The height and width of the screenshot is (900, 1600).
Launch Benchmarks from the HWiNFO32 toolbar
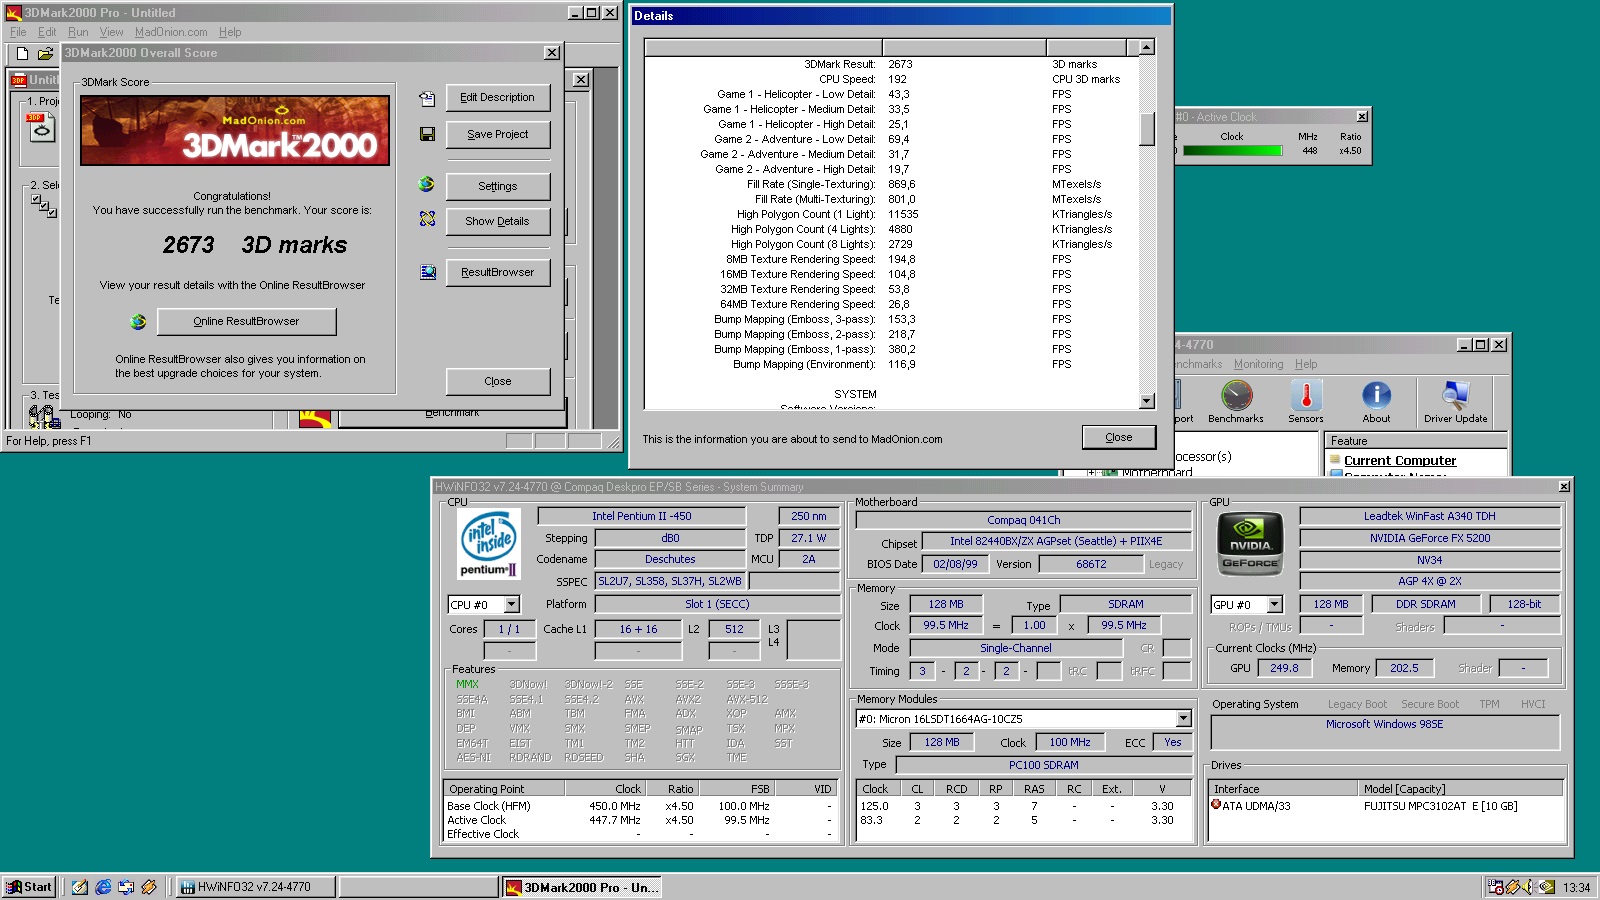click(x=1236, y=400)
